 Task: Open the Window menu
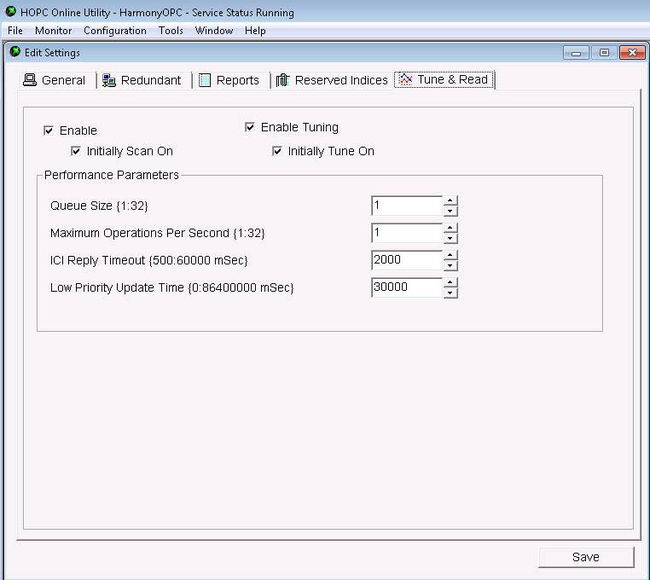(214, 31)
